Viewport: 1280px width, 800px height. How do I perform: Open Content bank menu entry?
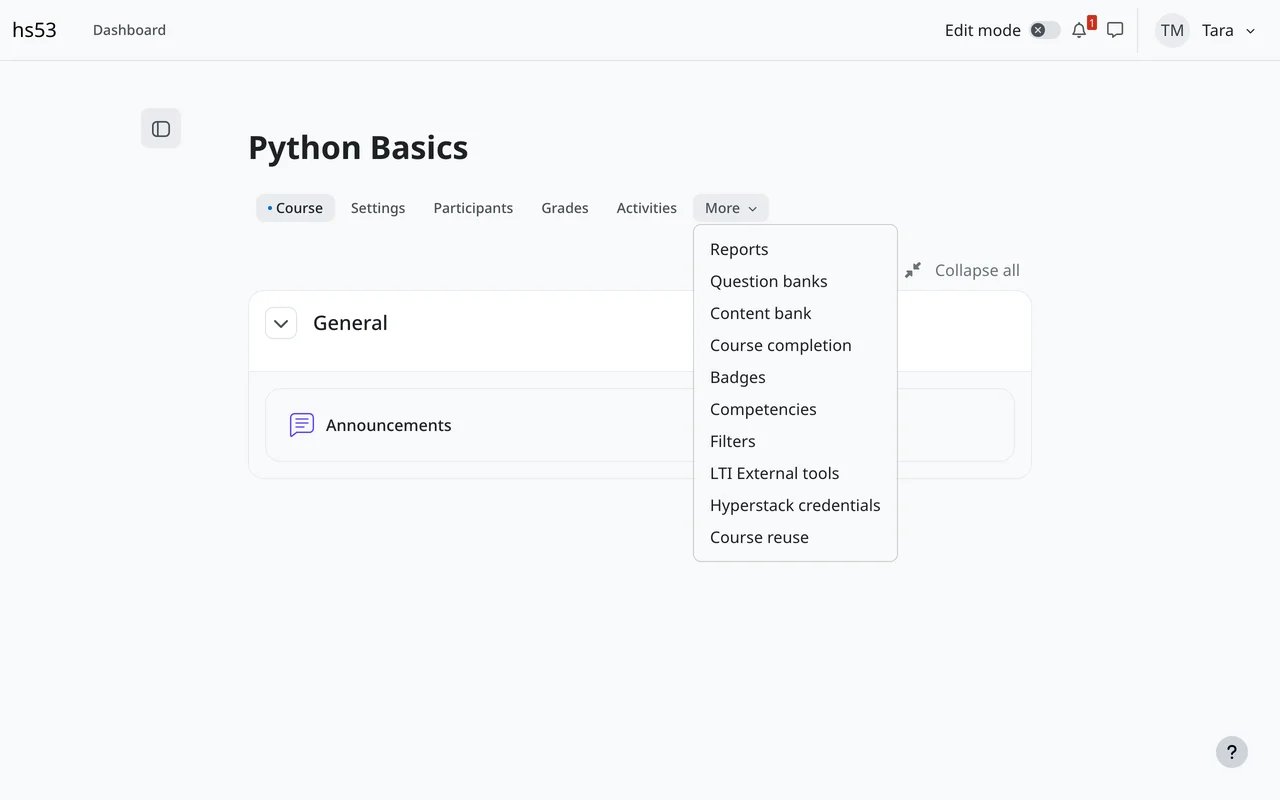[795, 313]
